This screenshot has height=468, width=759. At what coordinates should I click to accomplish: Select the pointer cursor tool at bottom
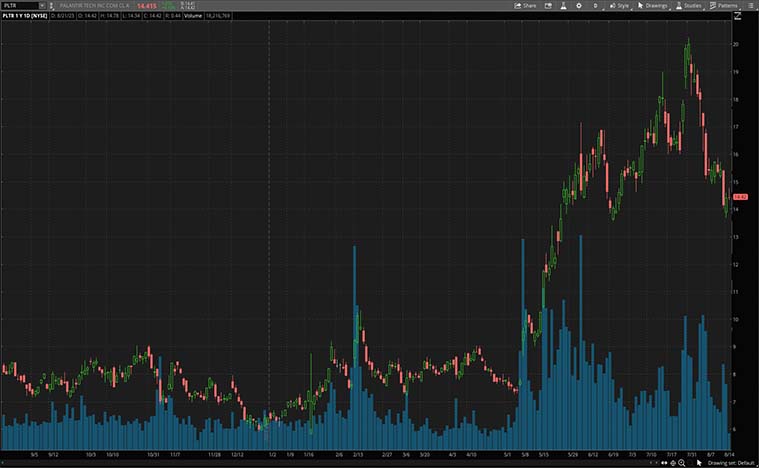click(699, 463)
